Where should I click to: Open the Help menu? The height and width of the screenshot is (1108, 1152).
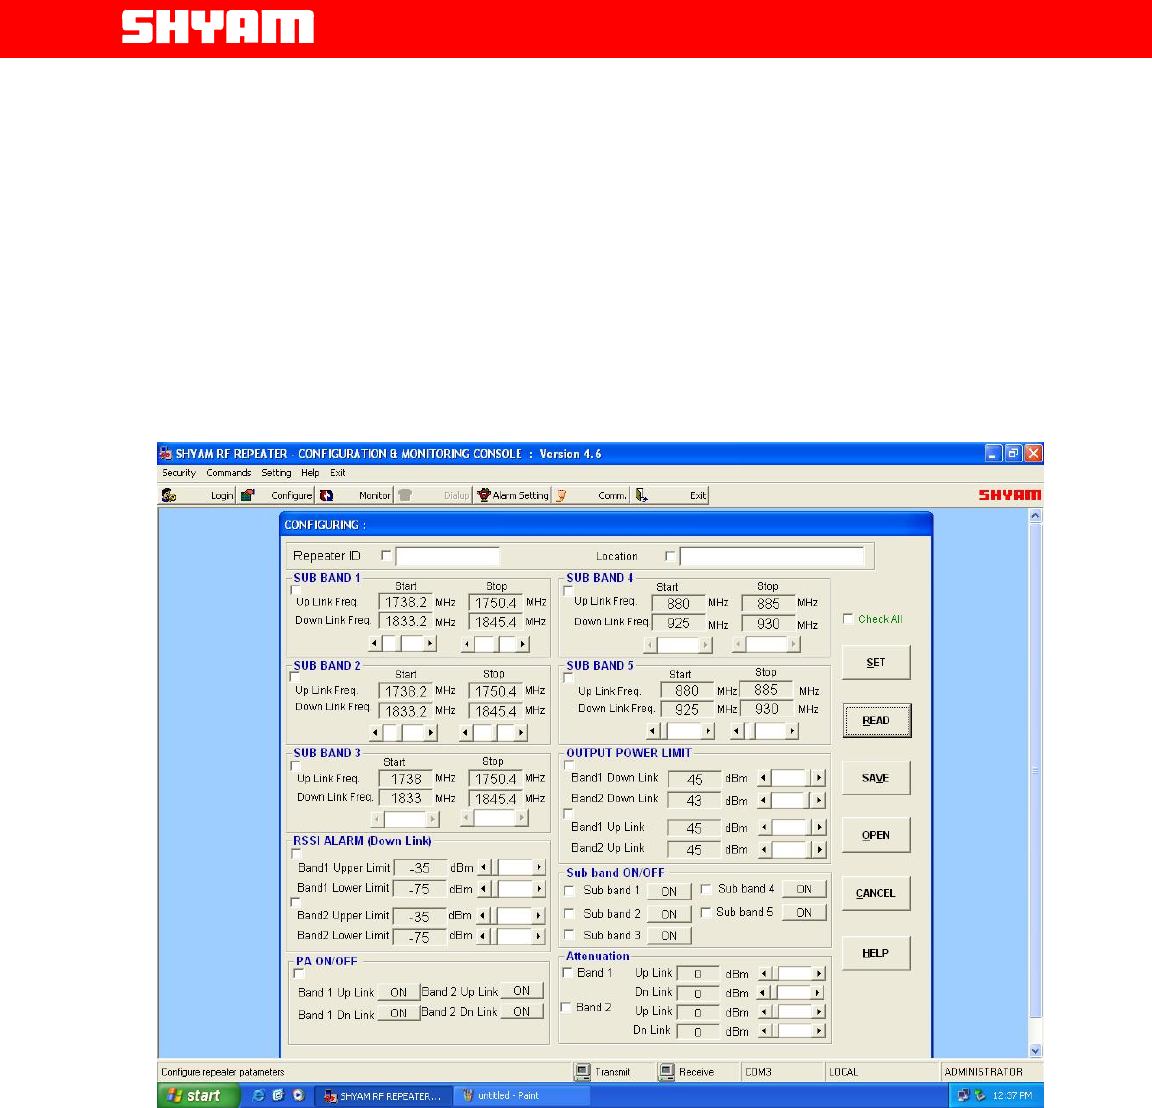tap(310, 473)
